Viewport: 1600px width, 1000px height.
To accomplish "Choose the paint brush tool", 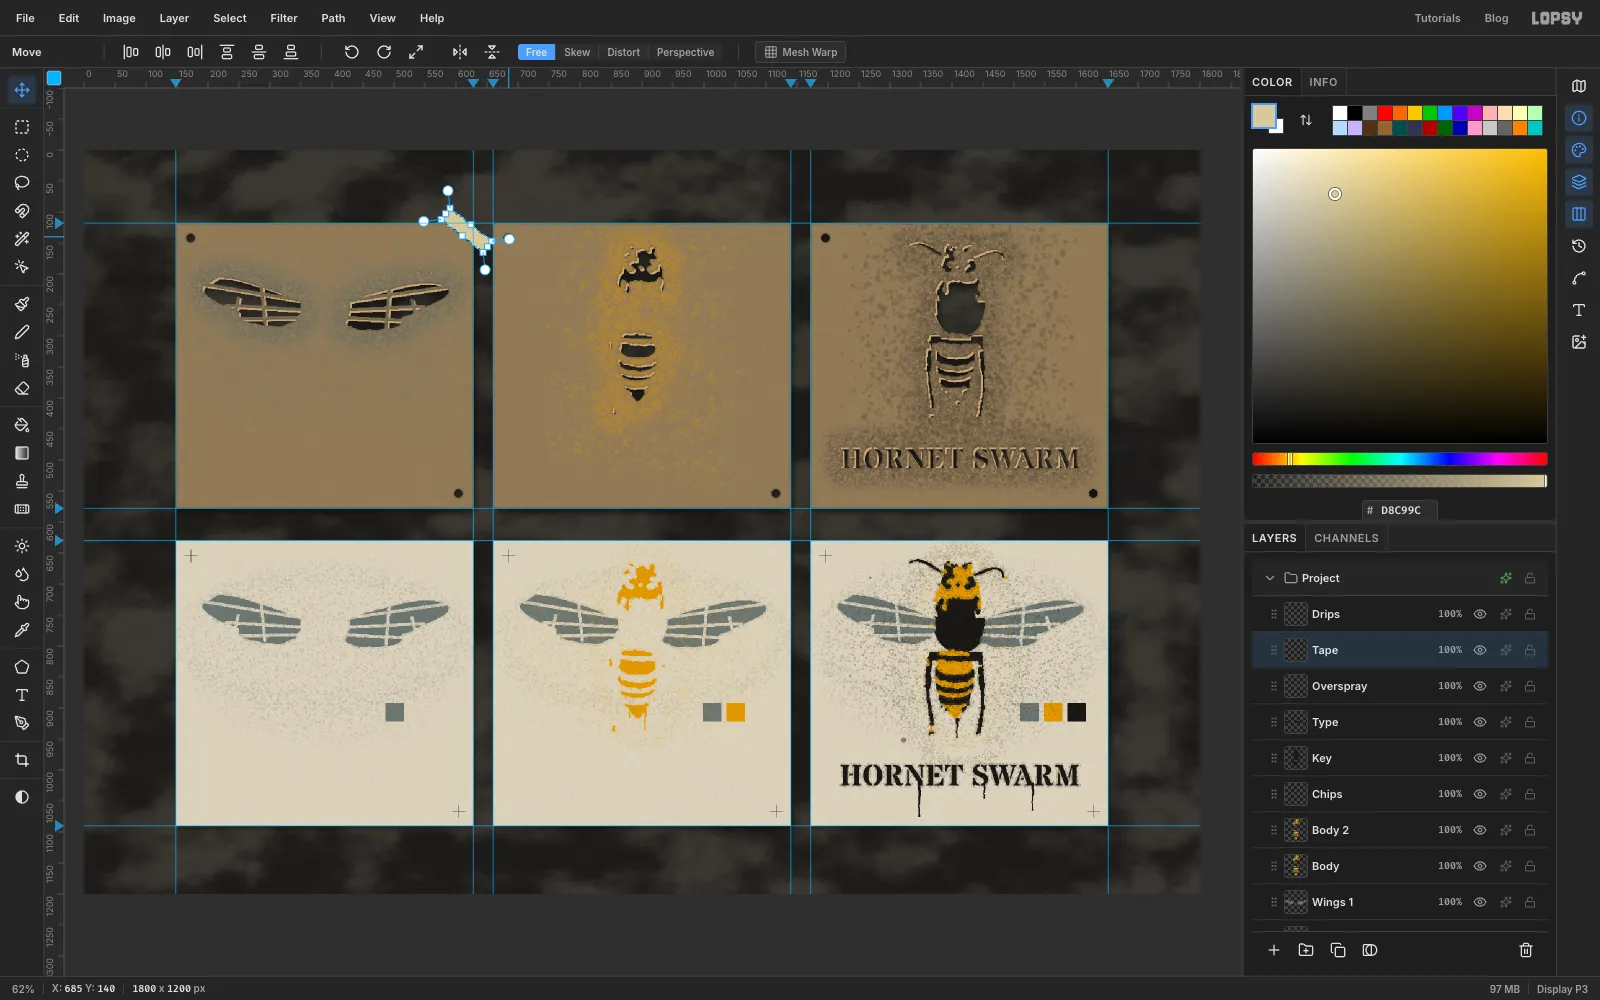I will point(22,304).
